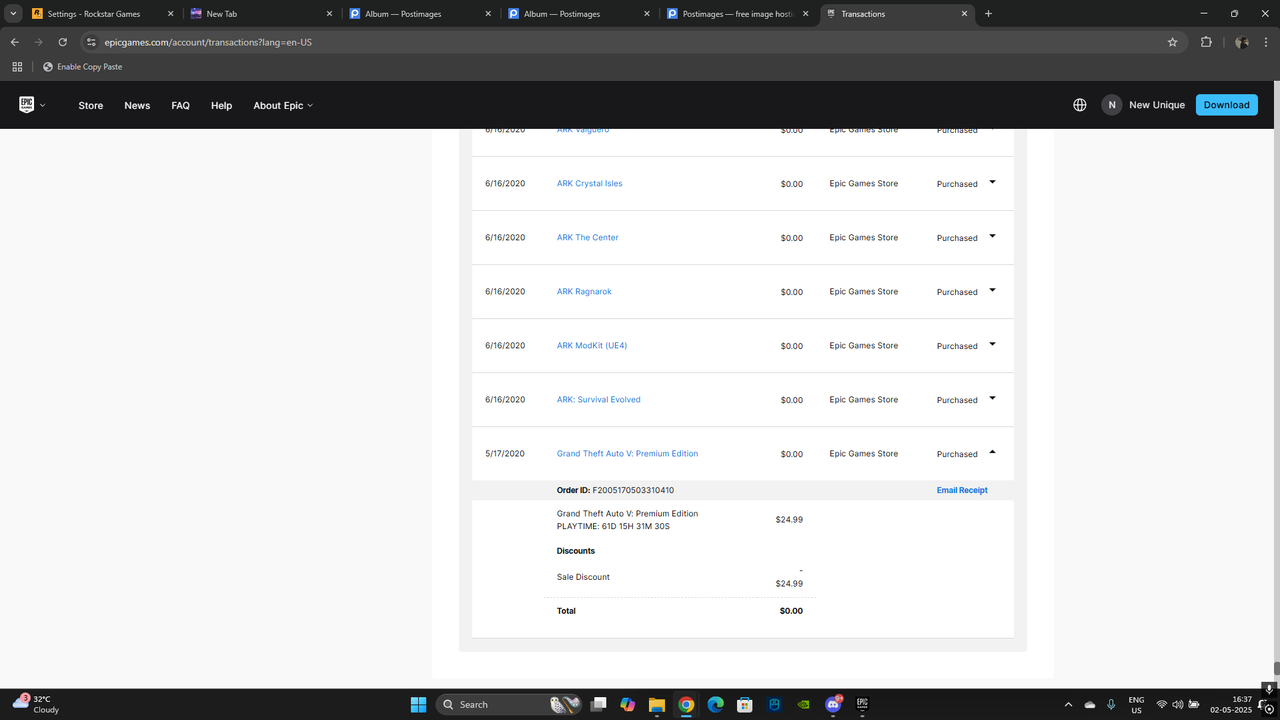Image resolution: width=1280 pixels, height=720 pixels.
Task: Open Epic Games Launcher from the taskbar
Action: click(x=862, y=704)
